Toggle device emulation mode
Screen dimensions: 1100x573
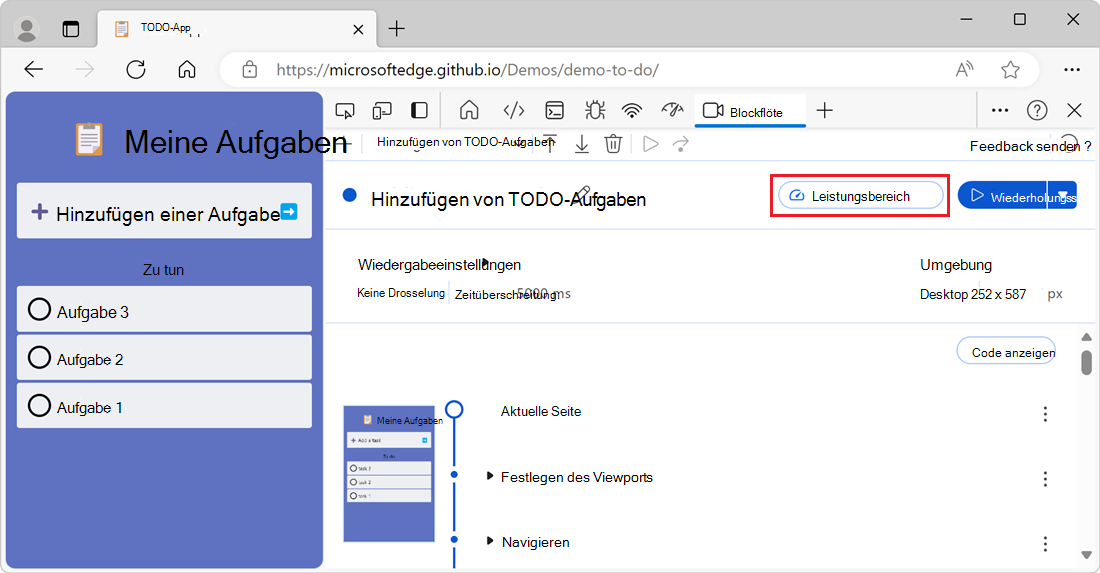point(382,111)
